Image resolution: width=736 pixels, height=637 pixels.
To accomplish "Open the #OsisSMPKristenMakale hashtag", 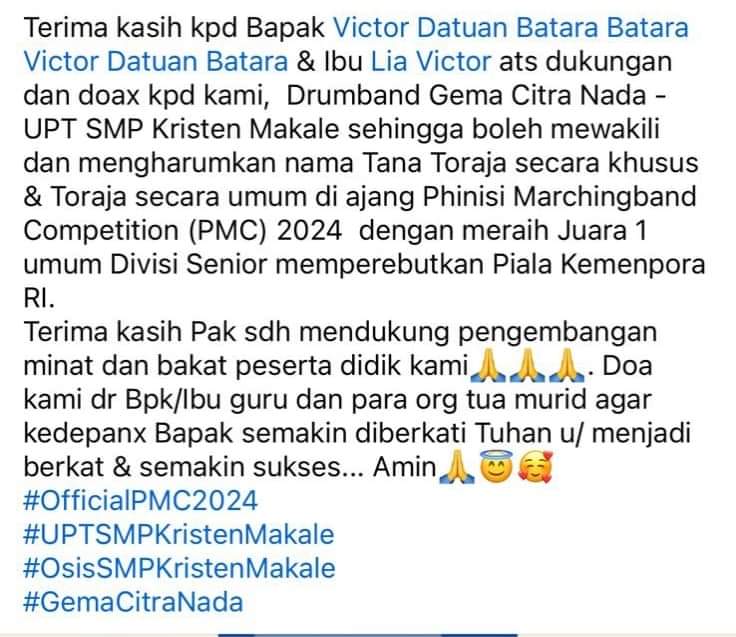I will pyautogui.click(x=179, y=568).
